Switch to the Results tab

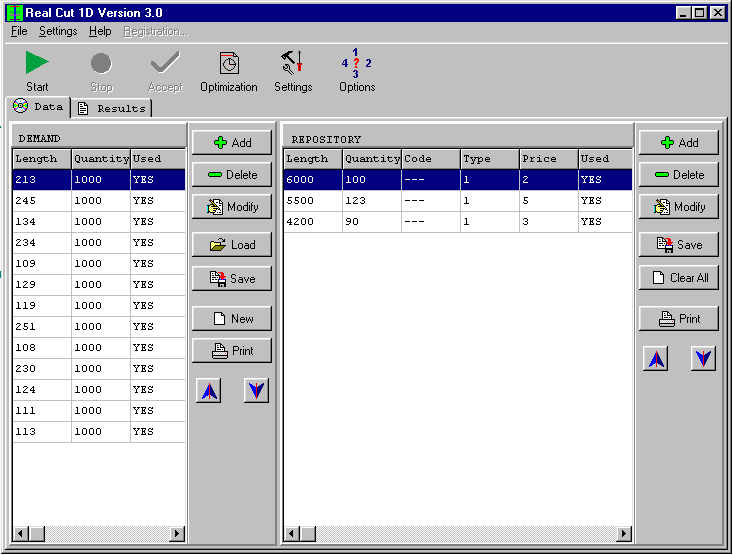tap(112, 108)
